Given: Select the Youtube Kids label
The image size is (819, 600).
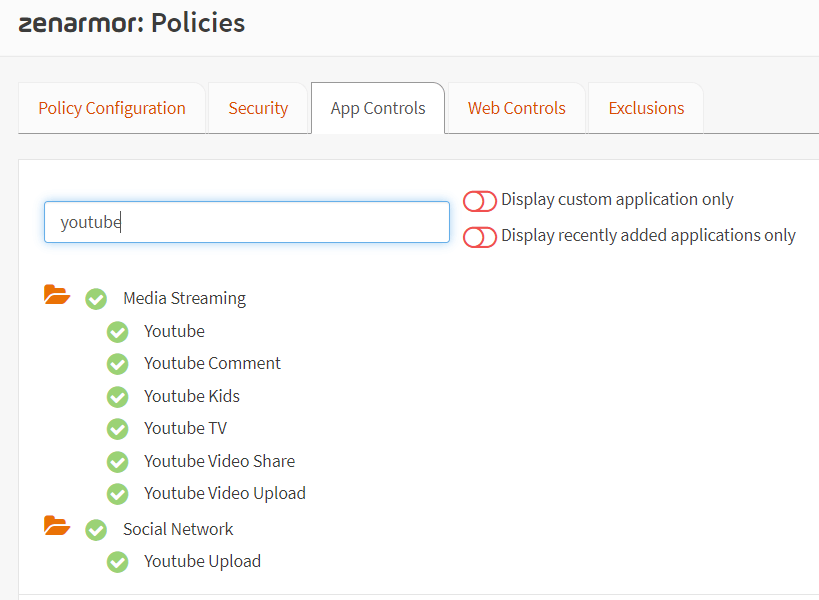Looking at the screenshot, I should (192, 396).
